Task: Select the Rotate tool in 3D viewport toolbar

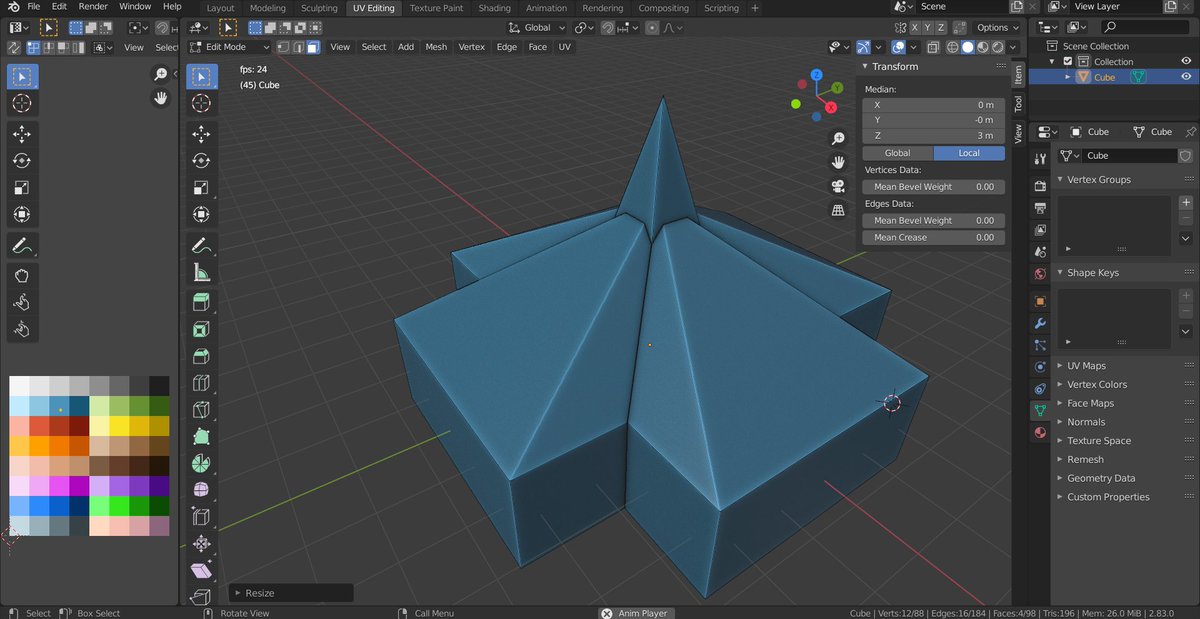Action: (201, 161)
